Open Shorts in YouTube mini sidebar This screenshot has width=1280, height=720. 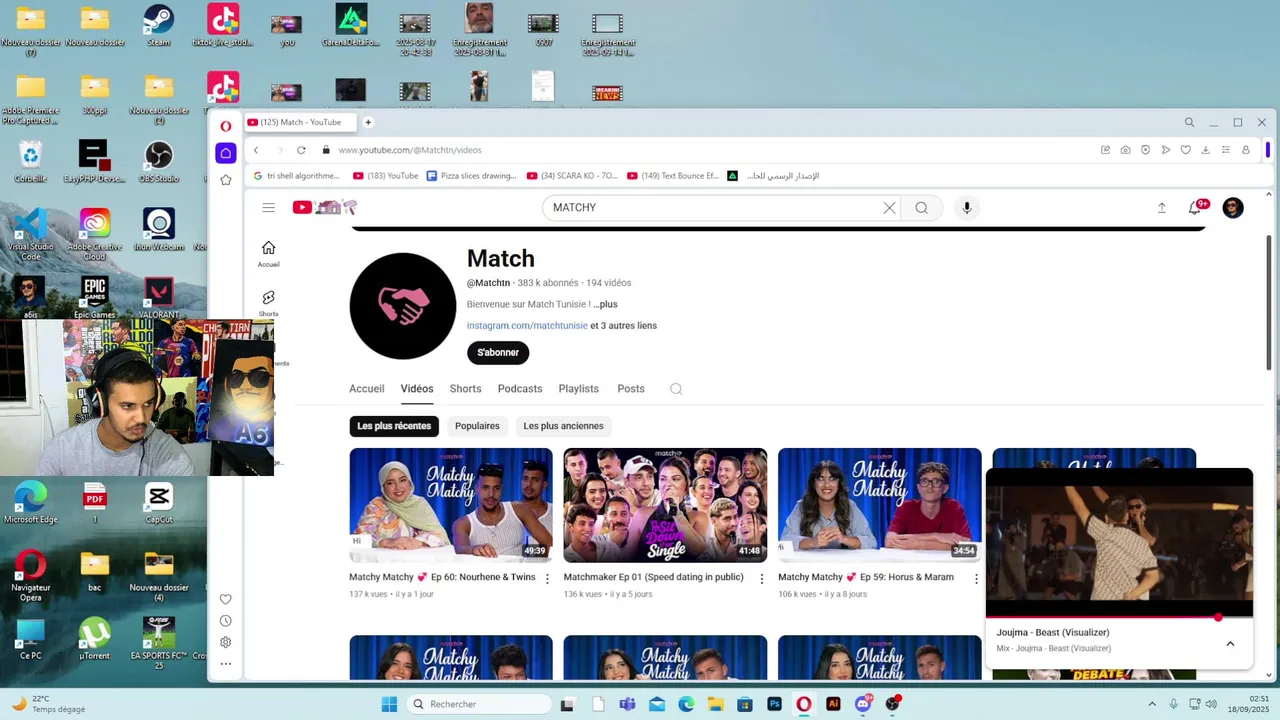click(x=268, y=304)
